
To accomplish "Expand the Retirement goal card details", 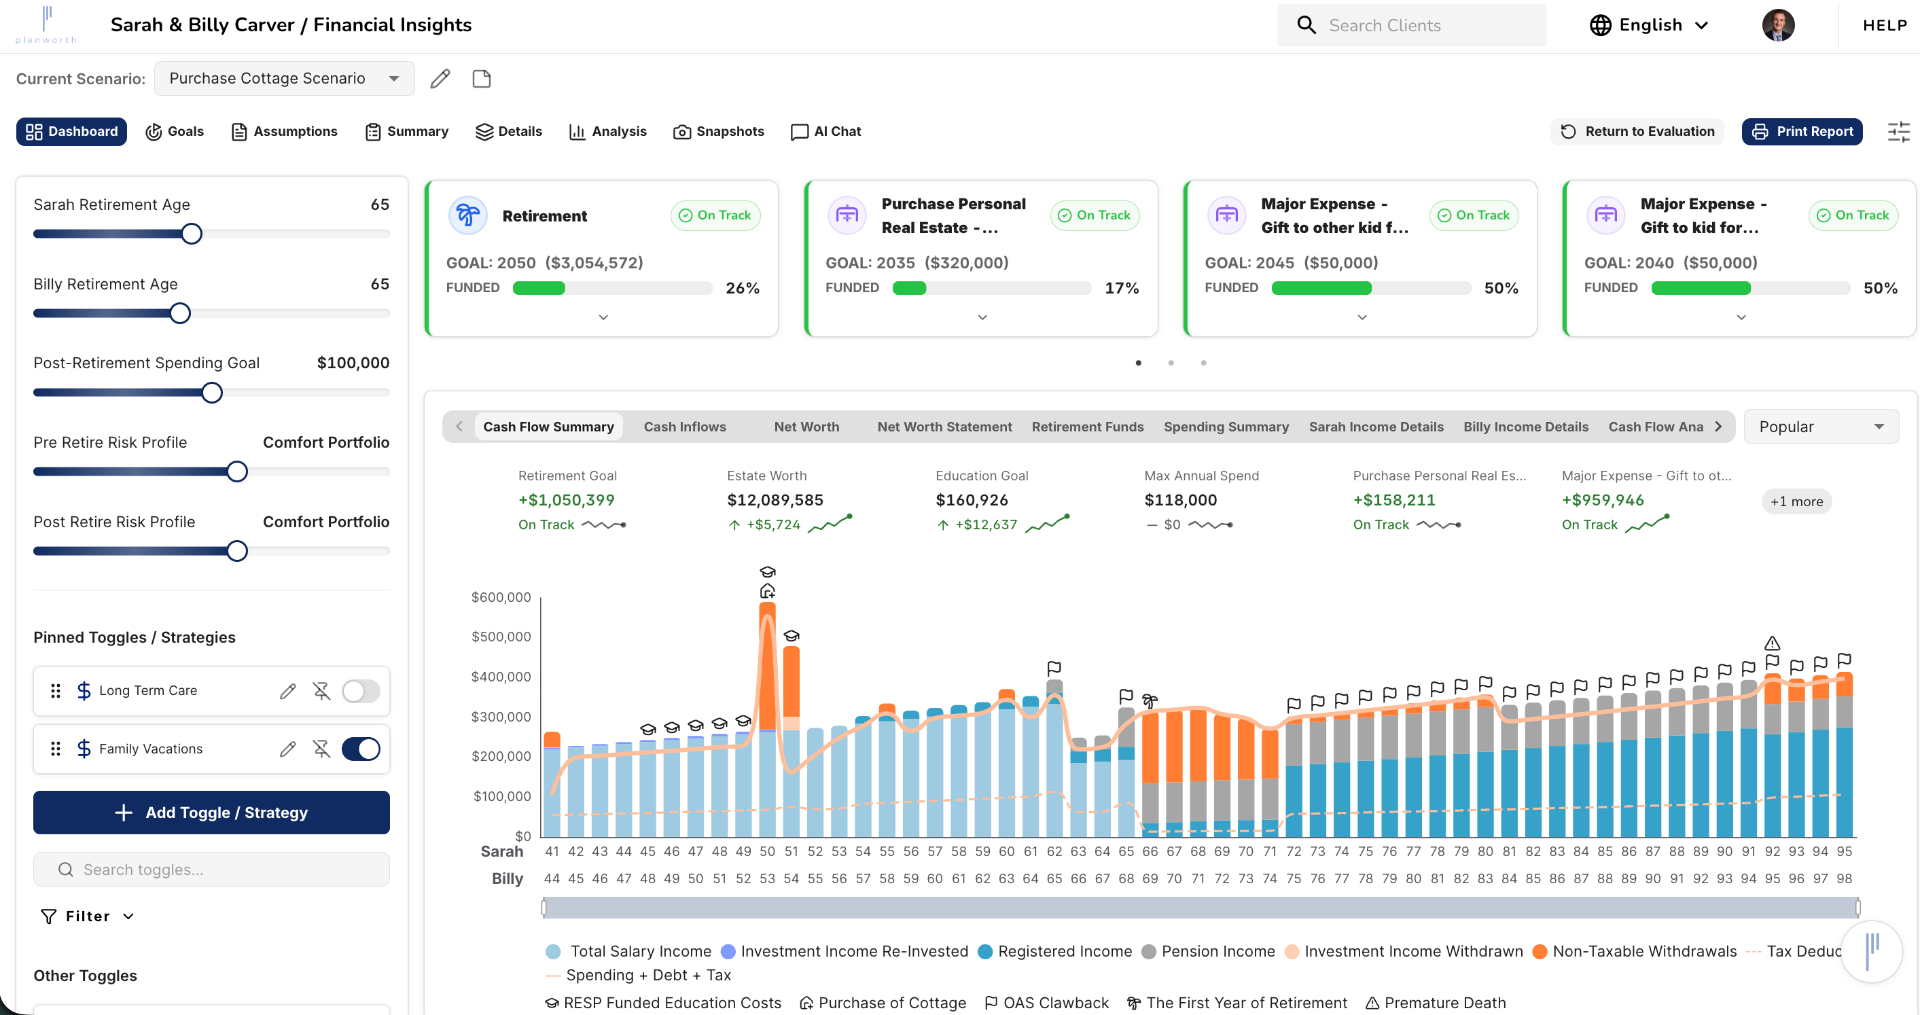I will [603, 317].
